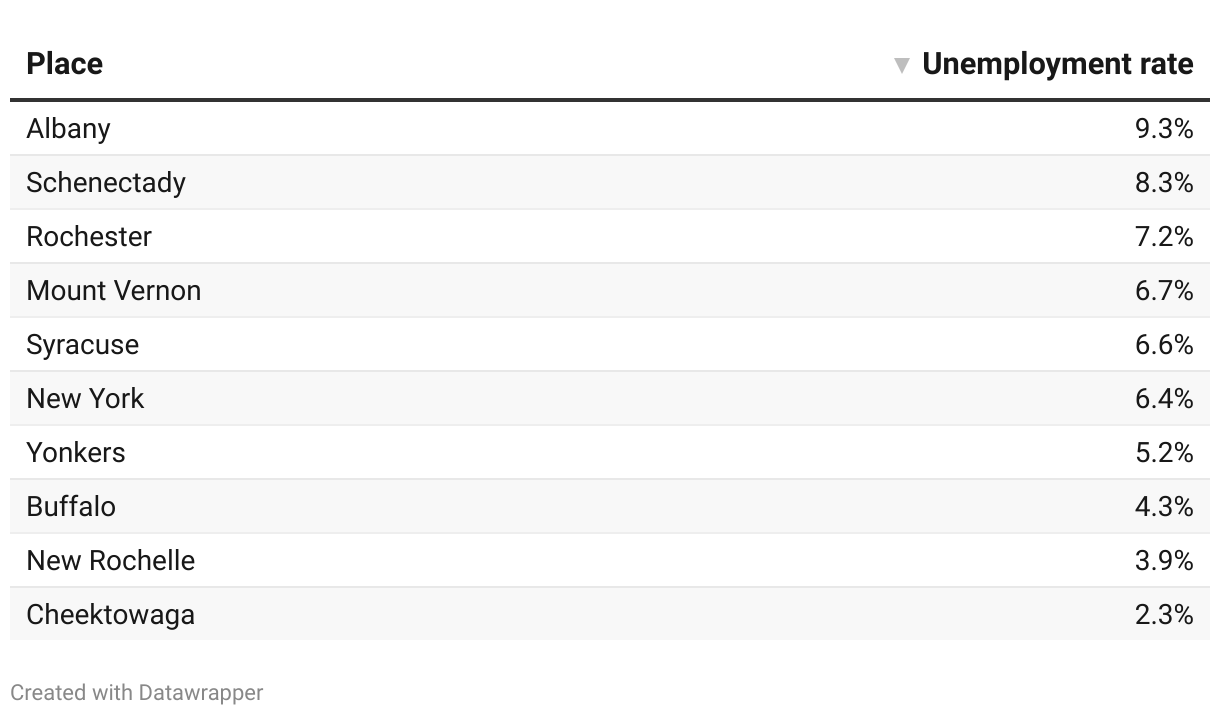Click Albany's 9.3% unemployment value
This screenshot has width=1220, height=716.
click(1164, 129)
